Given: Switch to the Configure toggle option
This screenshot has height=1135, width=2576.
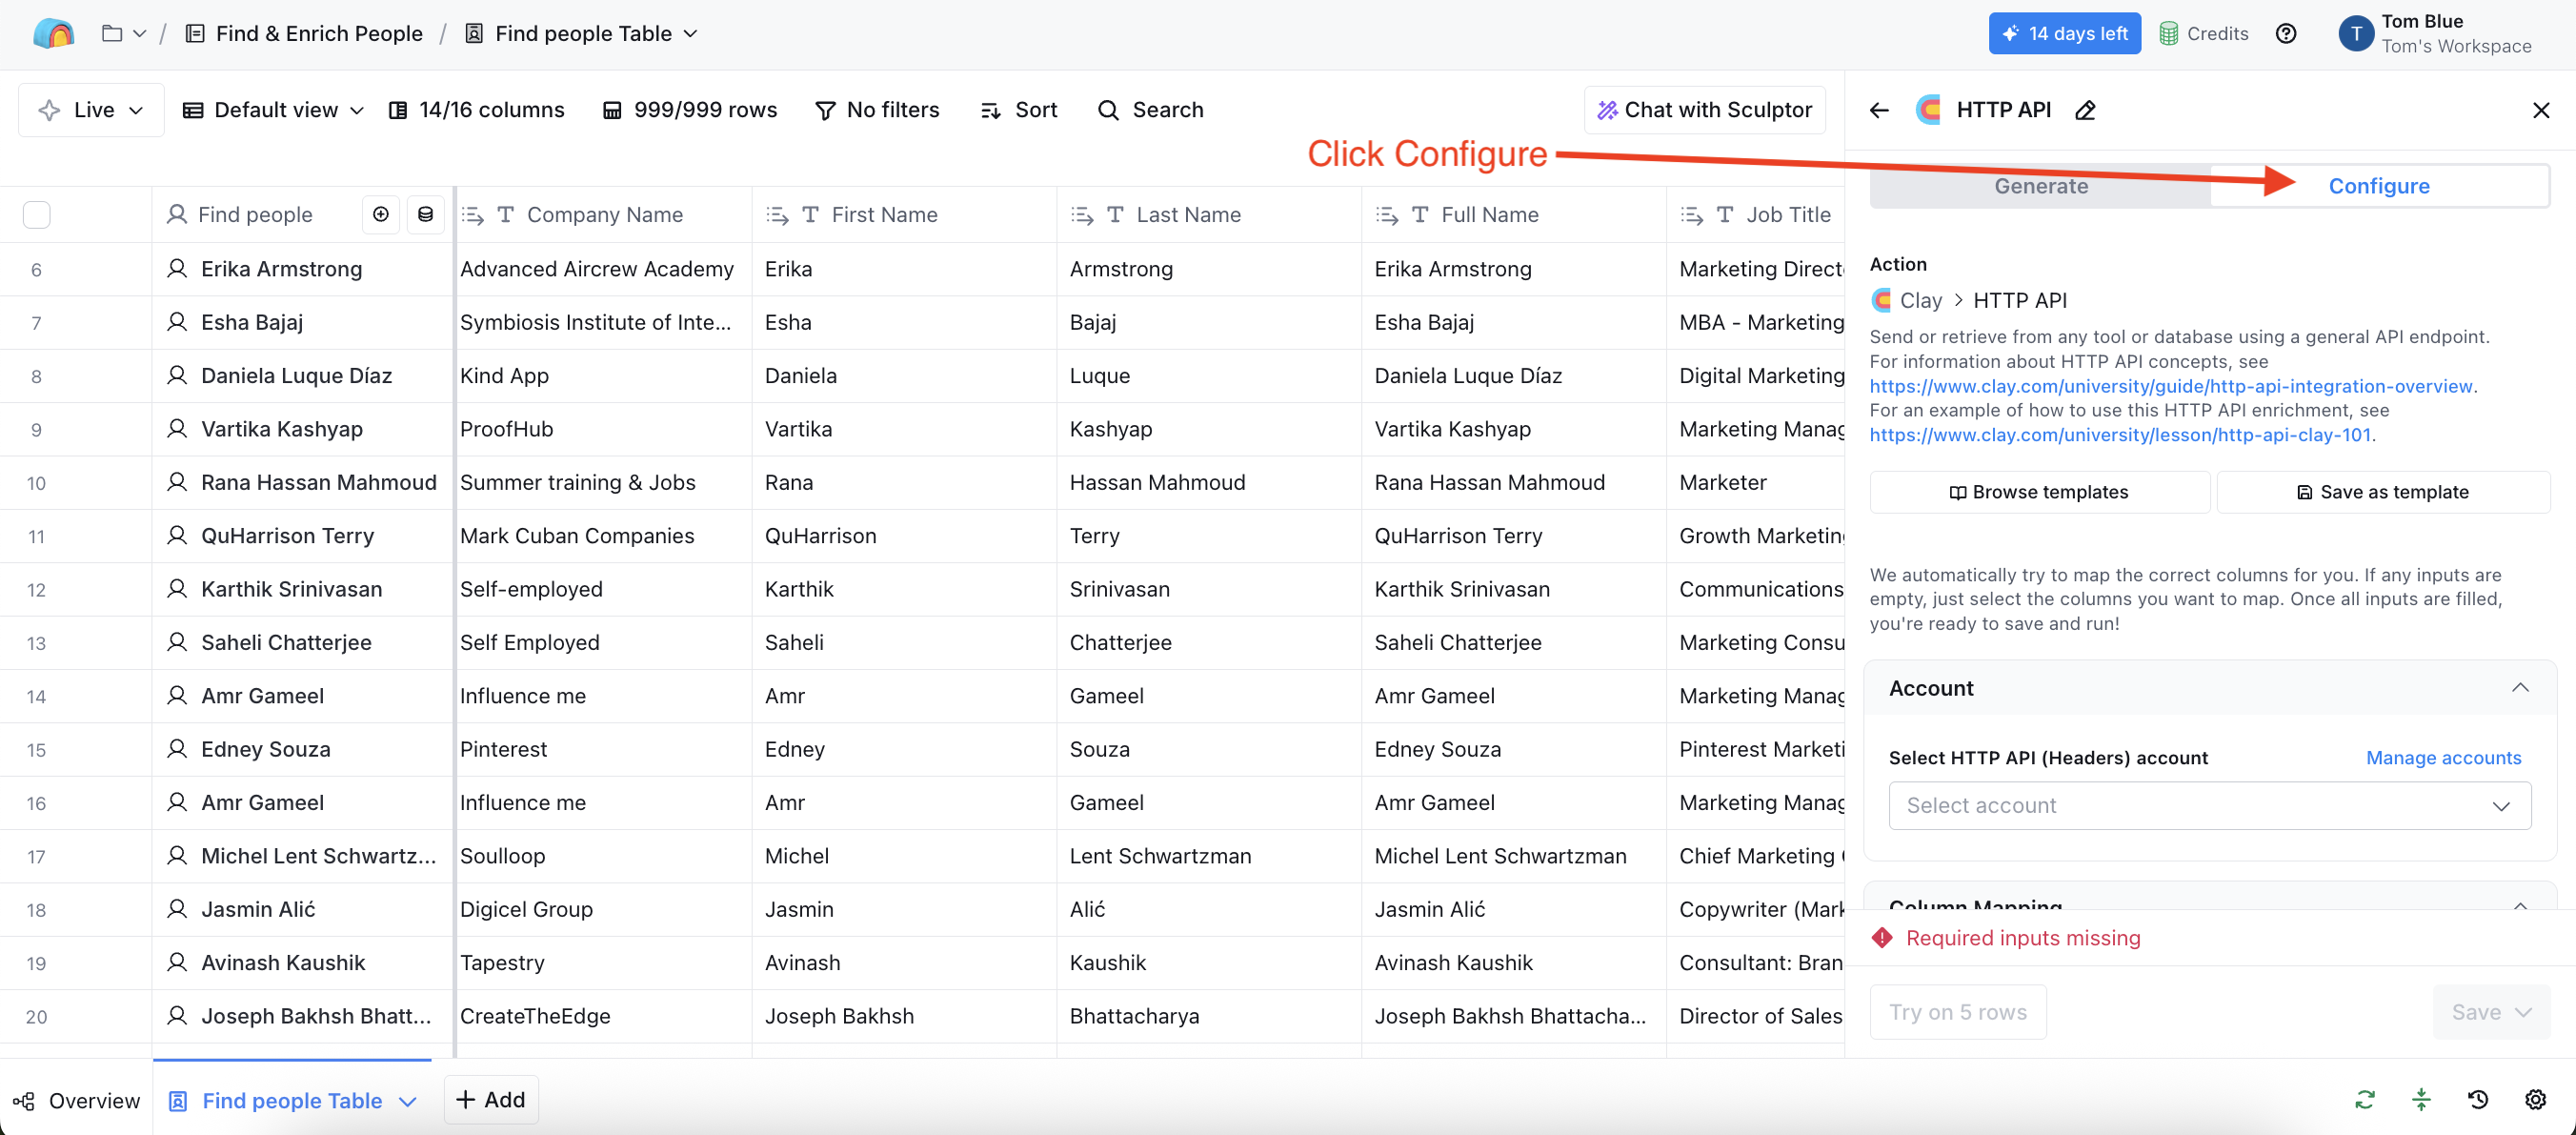Looking at the screenshot, I should pyautogui.click(x=2378, y=186).
